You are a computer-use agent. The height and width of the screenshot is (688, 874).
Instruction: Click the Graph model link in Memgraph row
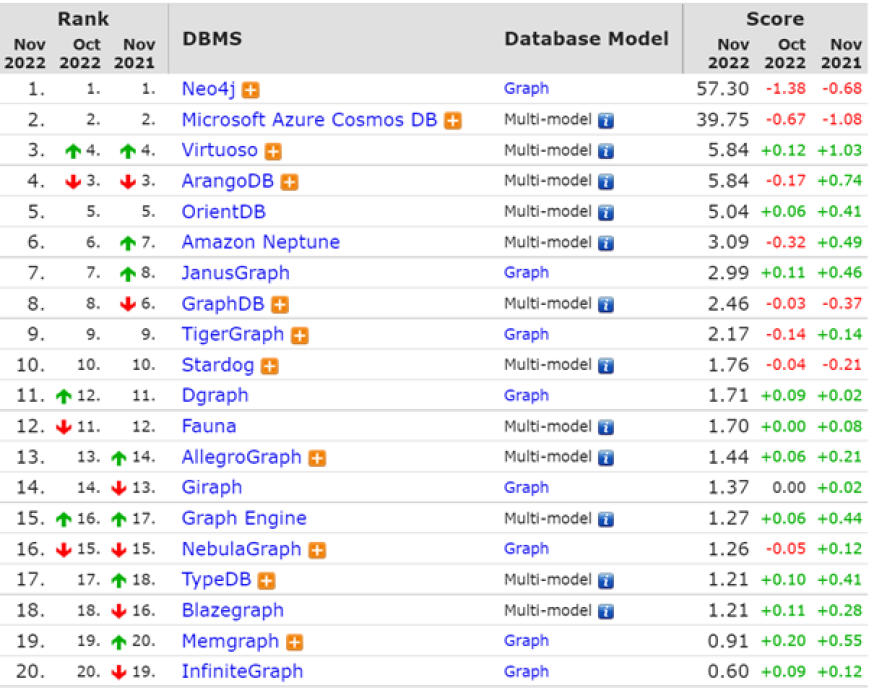click(x=526, y=641)
